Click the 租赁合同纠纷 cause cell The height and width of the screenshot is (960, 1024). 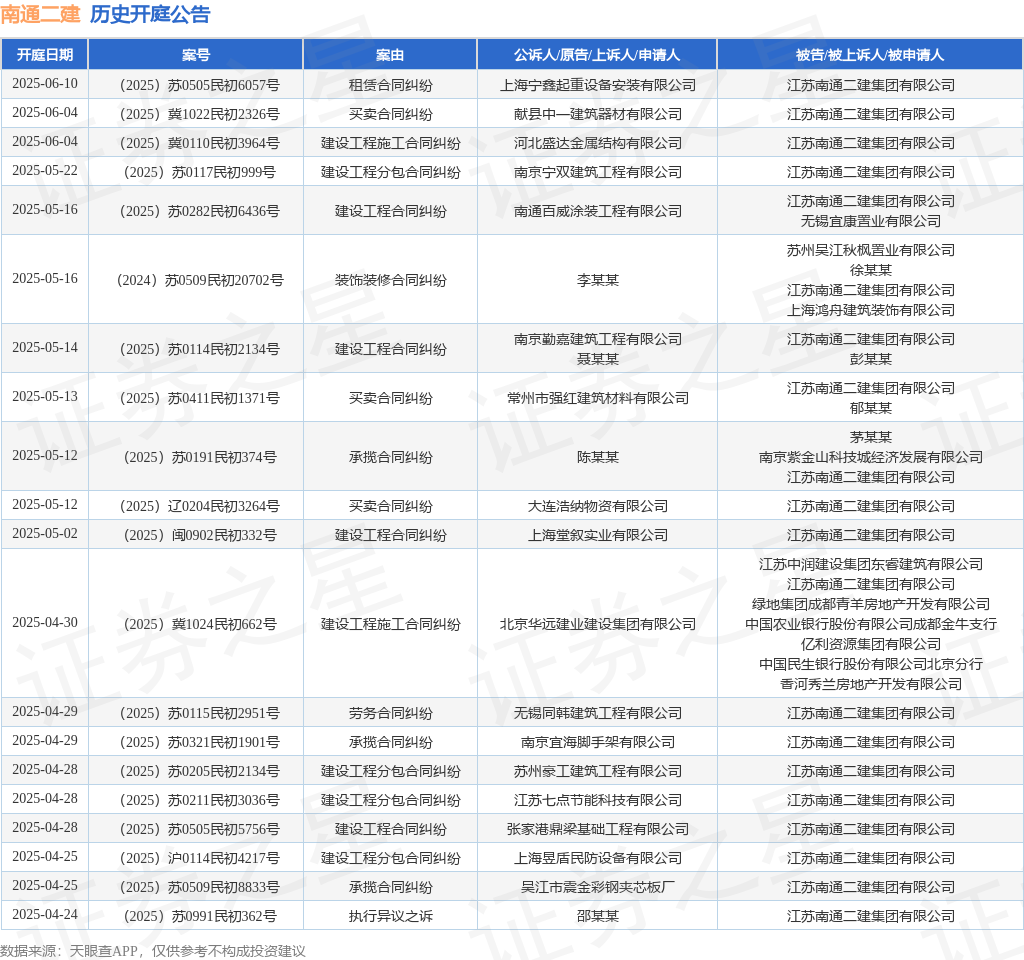[x=391, y=85]
